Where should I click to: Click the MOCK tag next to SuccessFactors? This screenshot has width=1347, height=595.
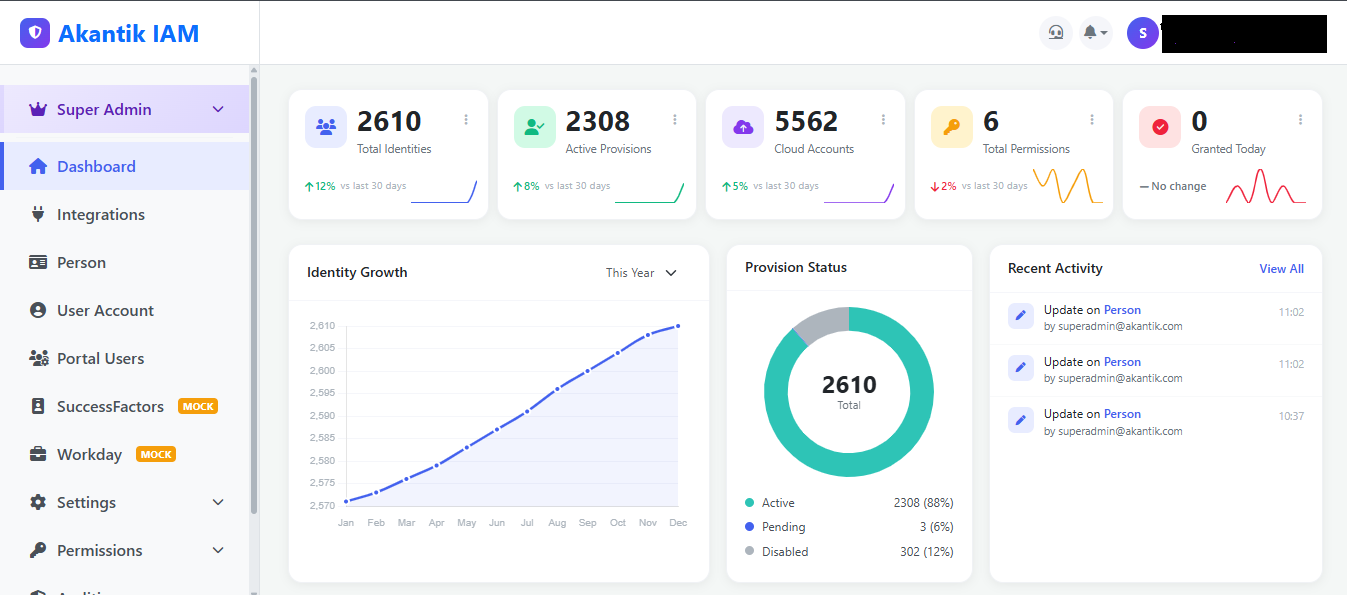tap(198, 406)
